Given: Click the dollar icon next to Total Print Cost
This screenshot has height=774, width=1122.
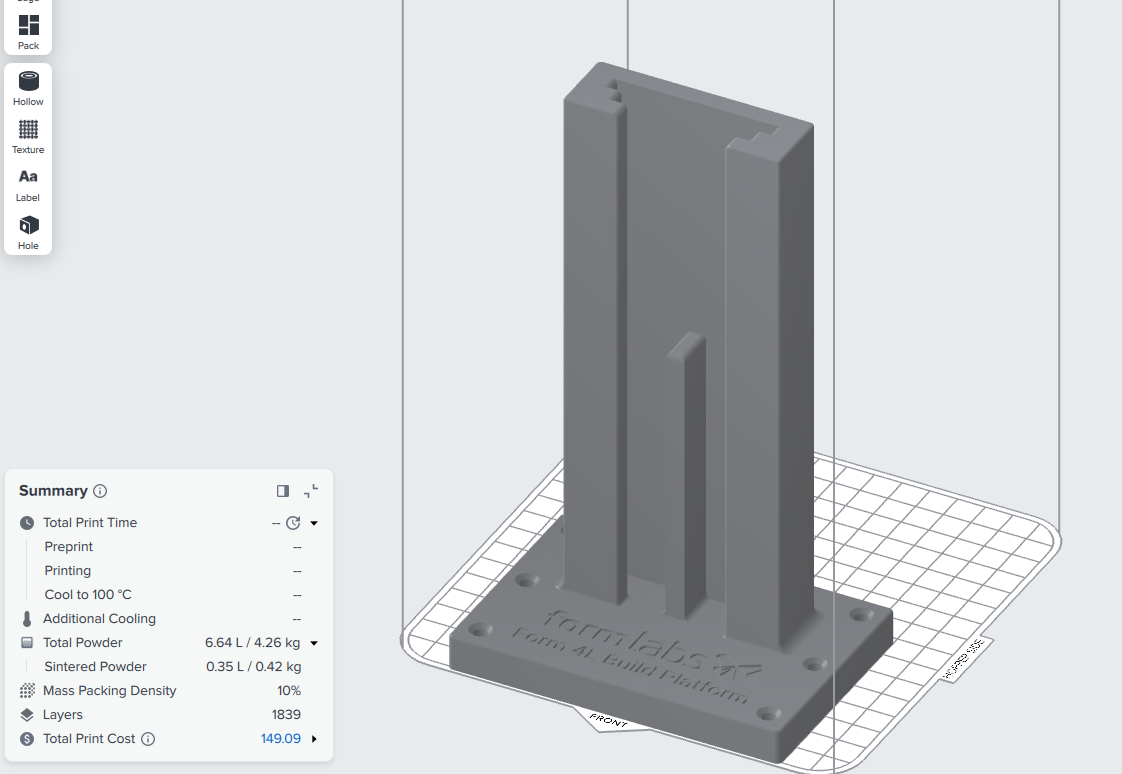Looking at the screenshot, I should coord(27,738).
